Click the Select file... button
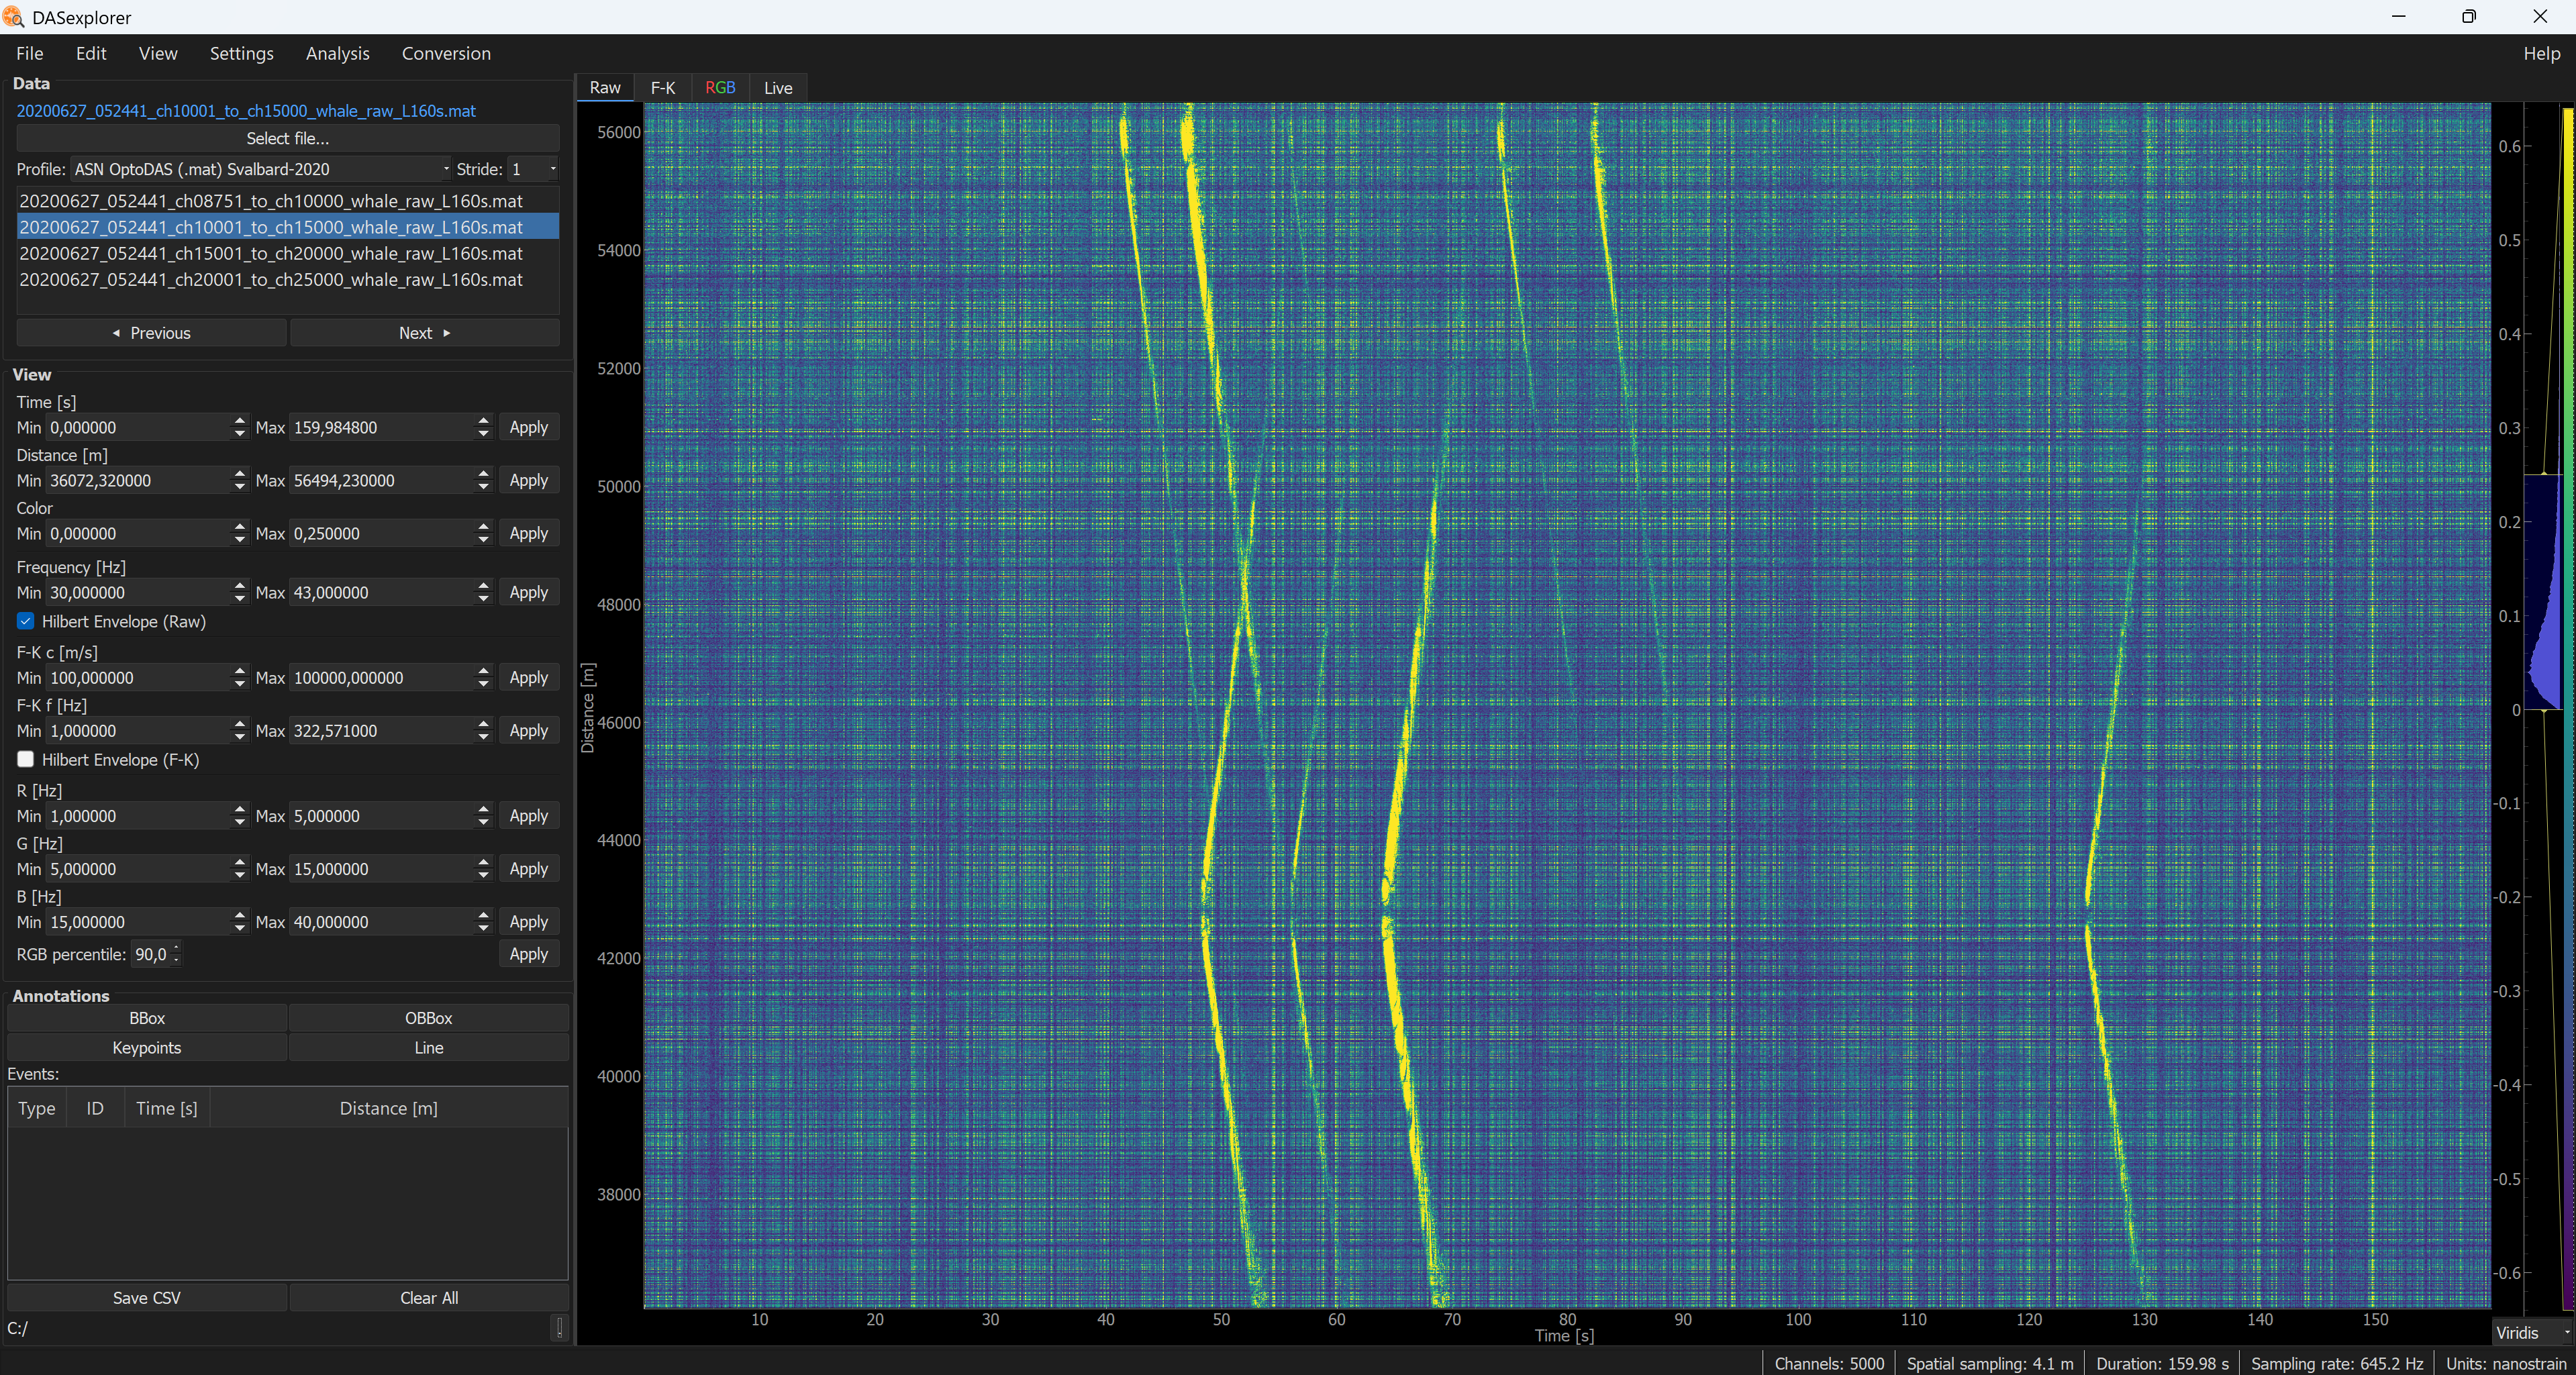 [x=287, y=138]
